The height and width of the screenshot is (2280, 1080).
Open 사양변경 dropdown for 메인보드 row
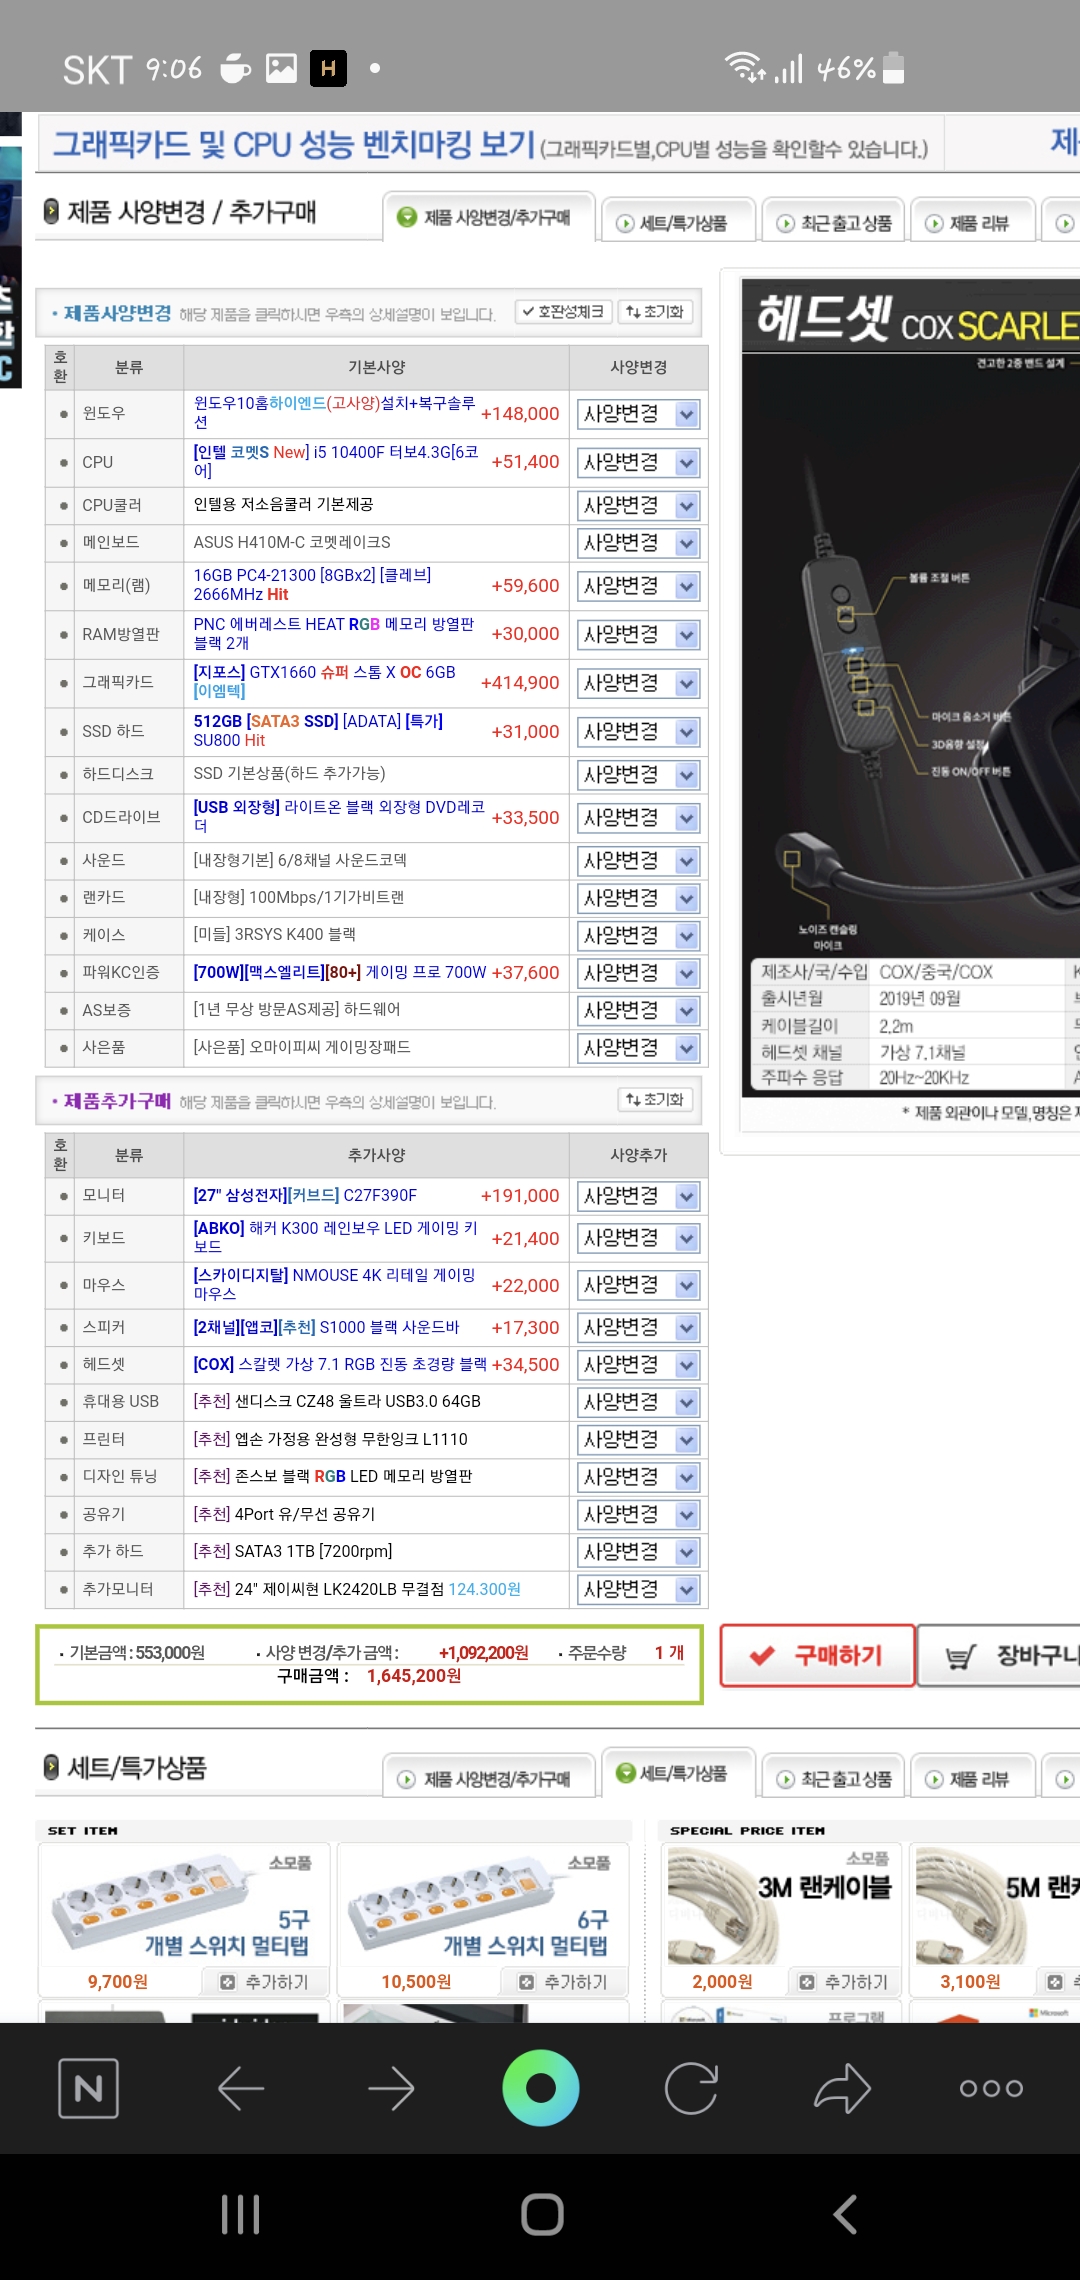[x=638, y=542]
